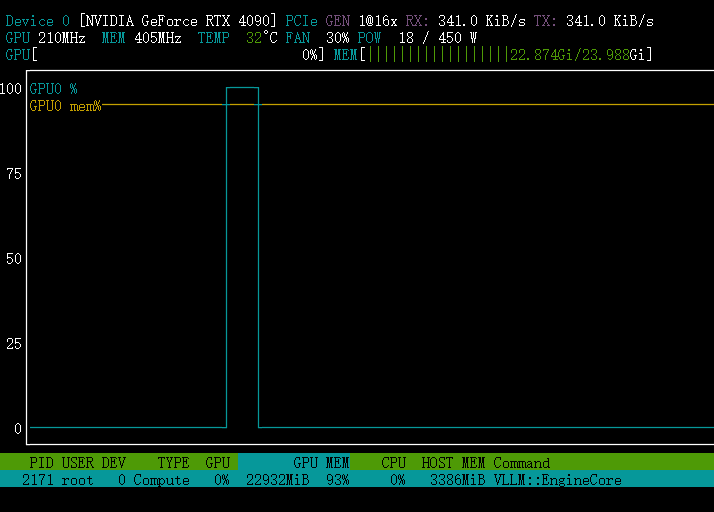Click the 22932MiB GPU memory value
Image resolution: width=714 pixels, height=512 pixels.
[277, 480]
